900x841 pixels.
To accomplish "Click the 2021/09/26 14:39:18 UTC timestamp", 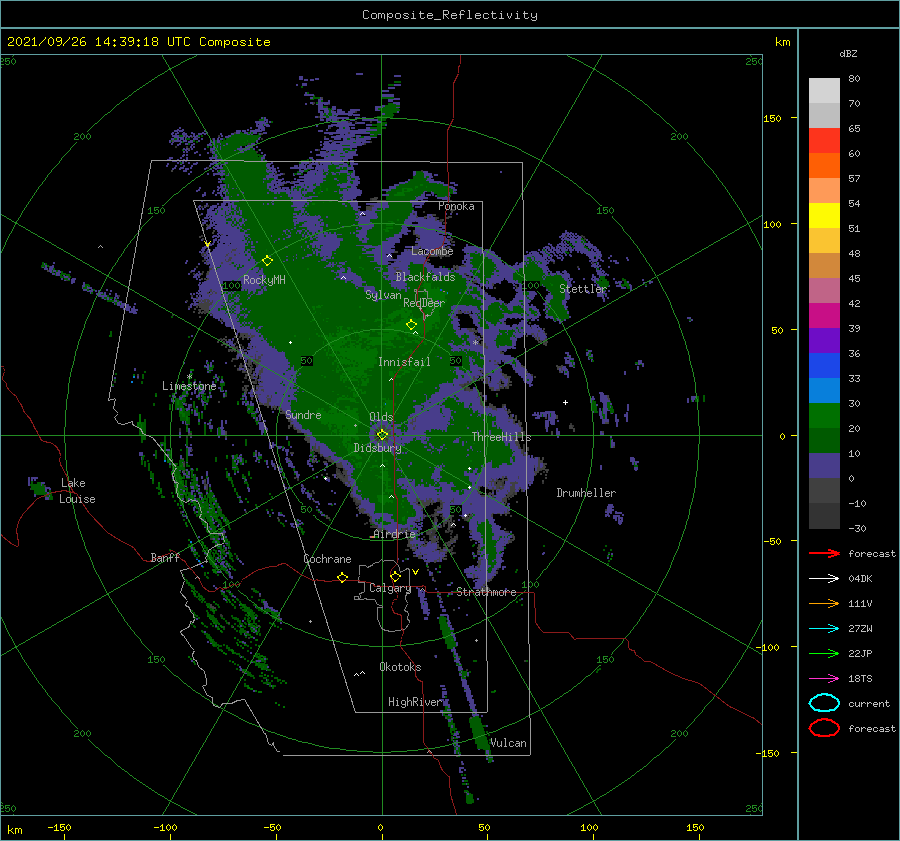I will click(x=99, y=42).
